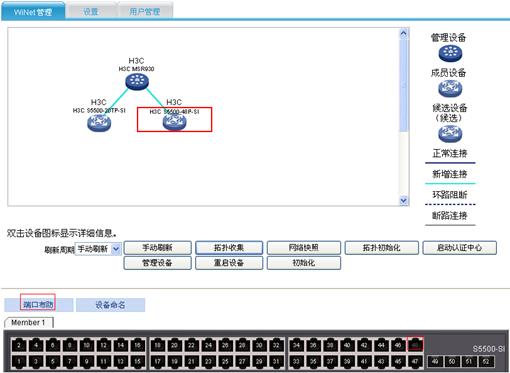Click the 管理设备 legend icon
The width and height of the screenshot is (510, 373).
tap(450, 54)
